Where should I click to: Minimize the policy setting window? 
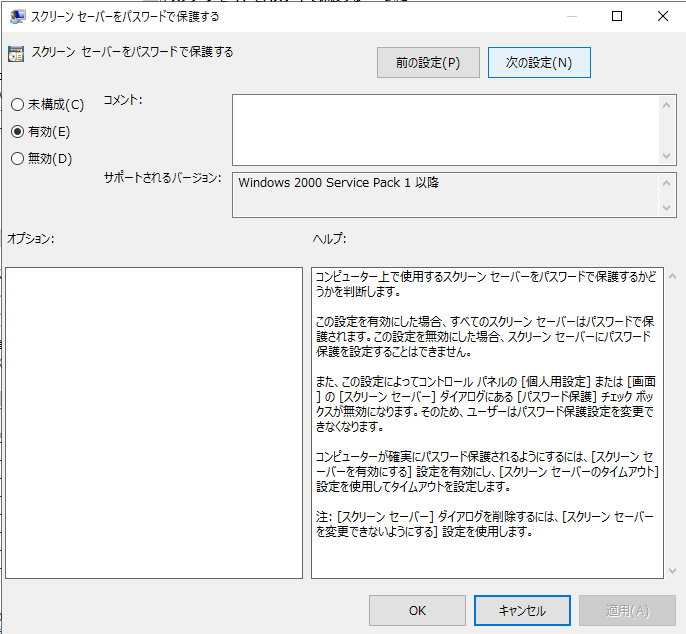click(570, 16)
